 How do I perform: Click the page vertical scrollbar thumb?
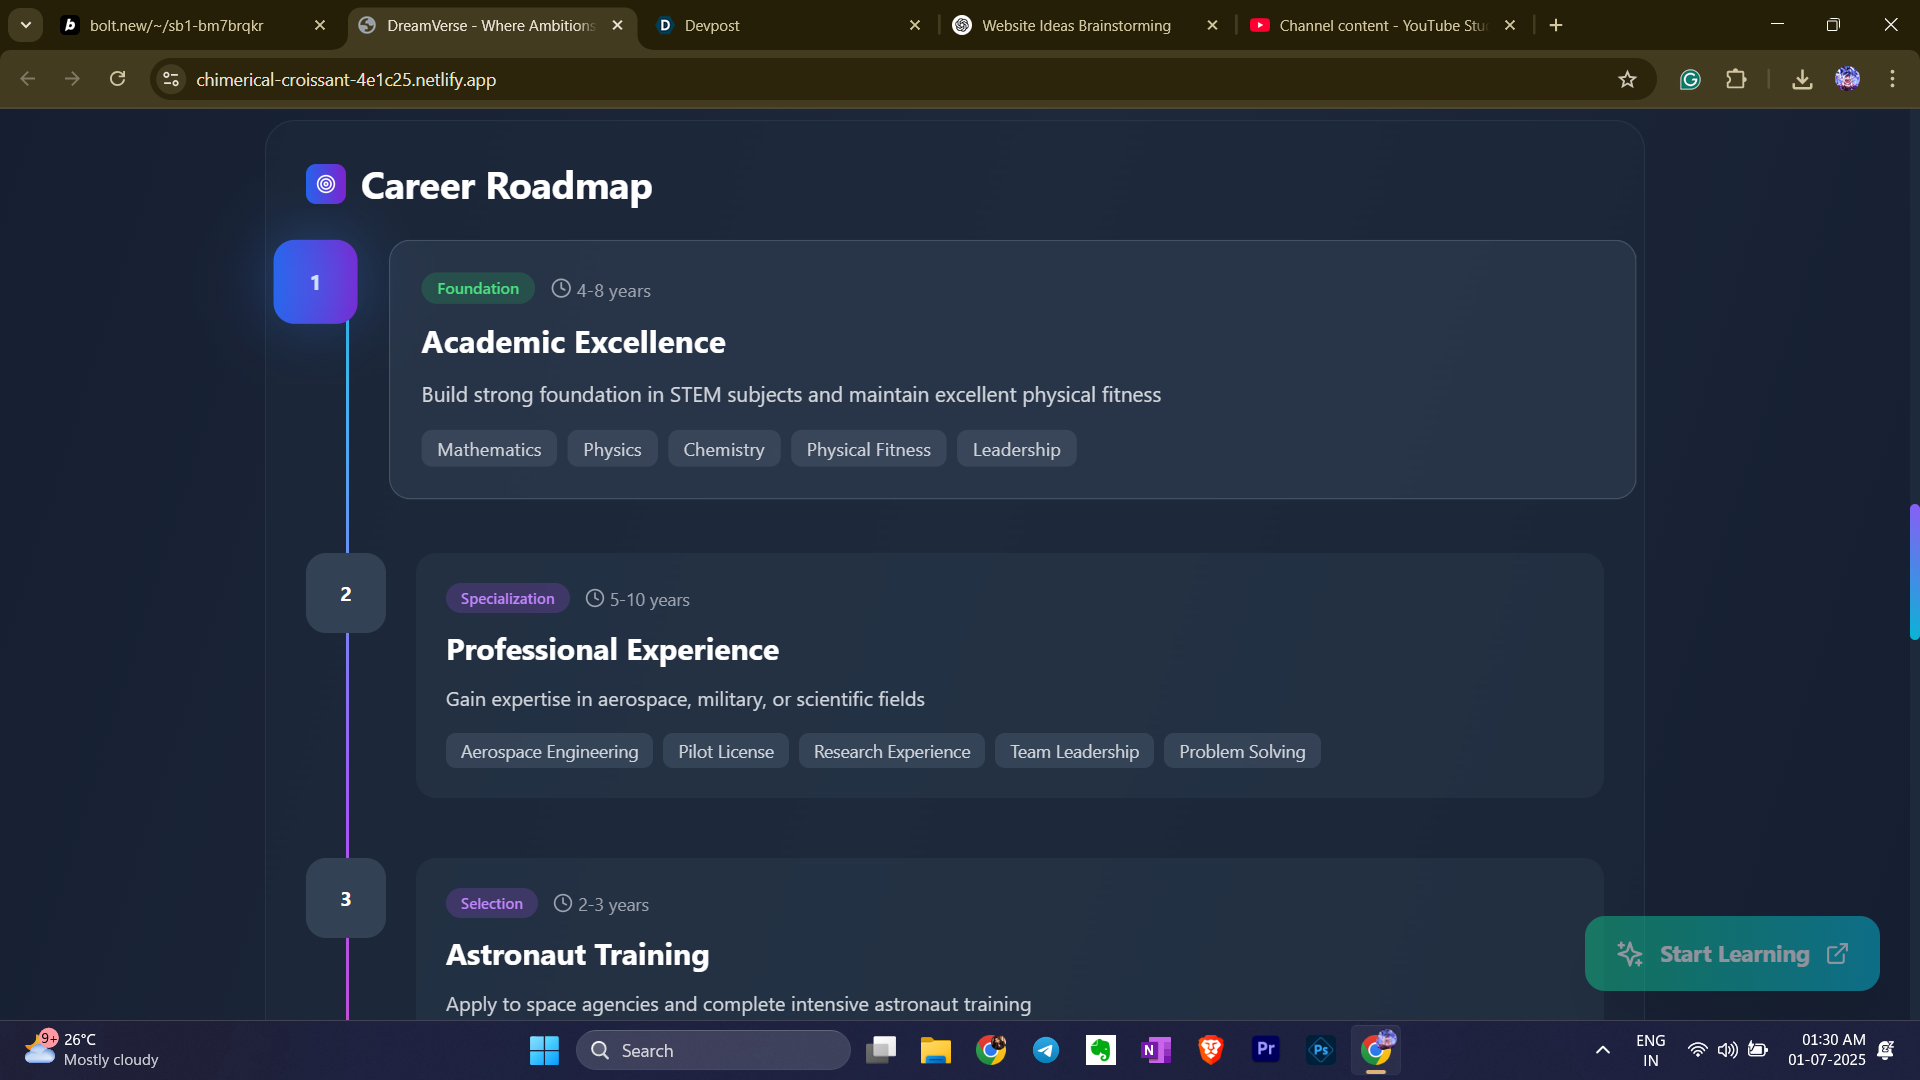pyautogui.click(x=1913, y=572)
